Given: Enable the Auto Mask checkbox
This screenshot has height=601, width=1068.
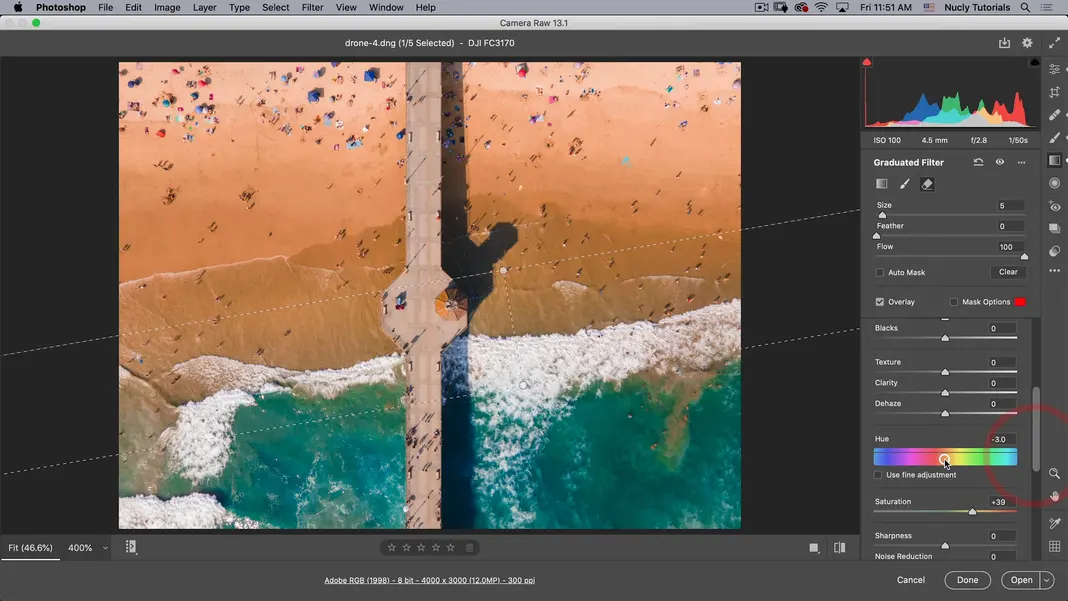Looking at the screenshot, I should pyautogui.click(x=880, y=273).
